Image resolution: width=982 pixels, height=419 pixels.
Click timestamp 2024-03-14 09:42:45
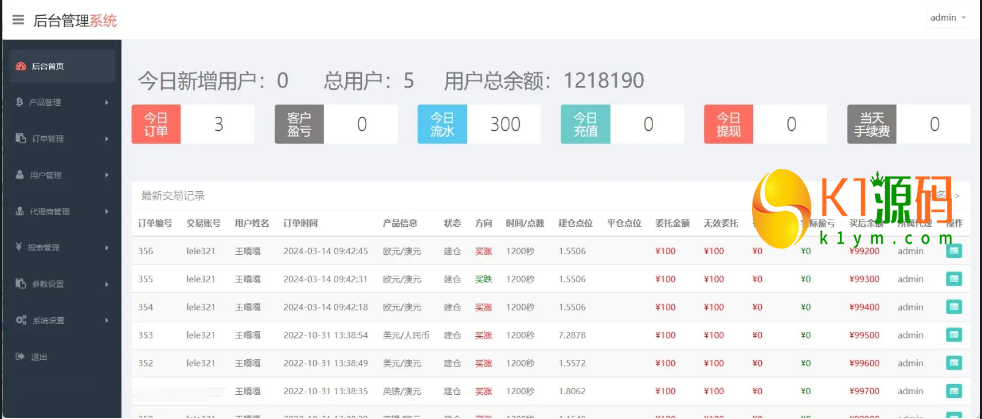(325, 251)
